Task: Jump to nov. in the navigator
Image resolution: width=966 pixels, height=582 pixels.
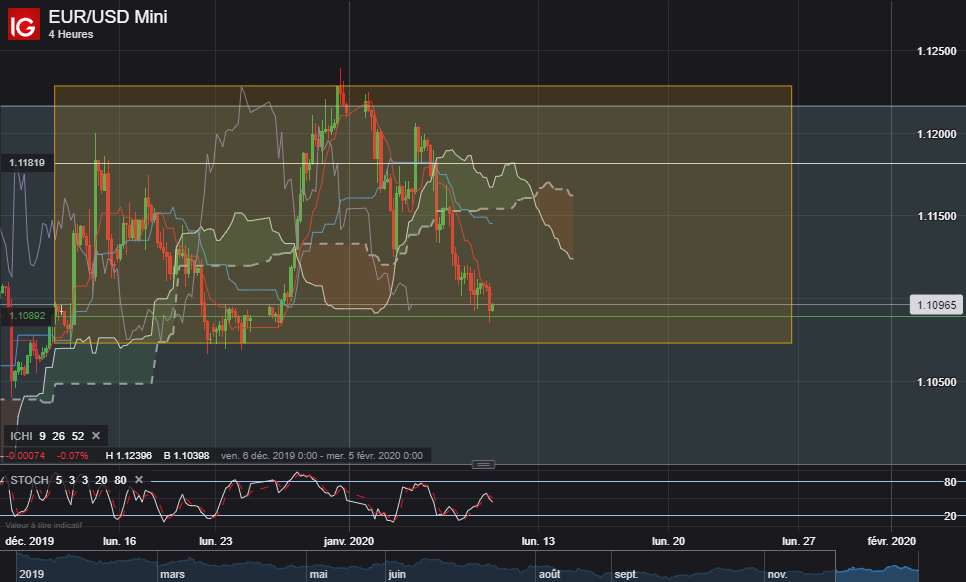Action: pos(777,574)
